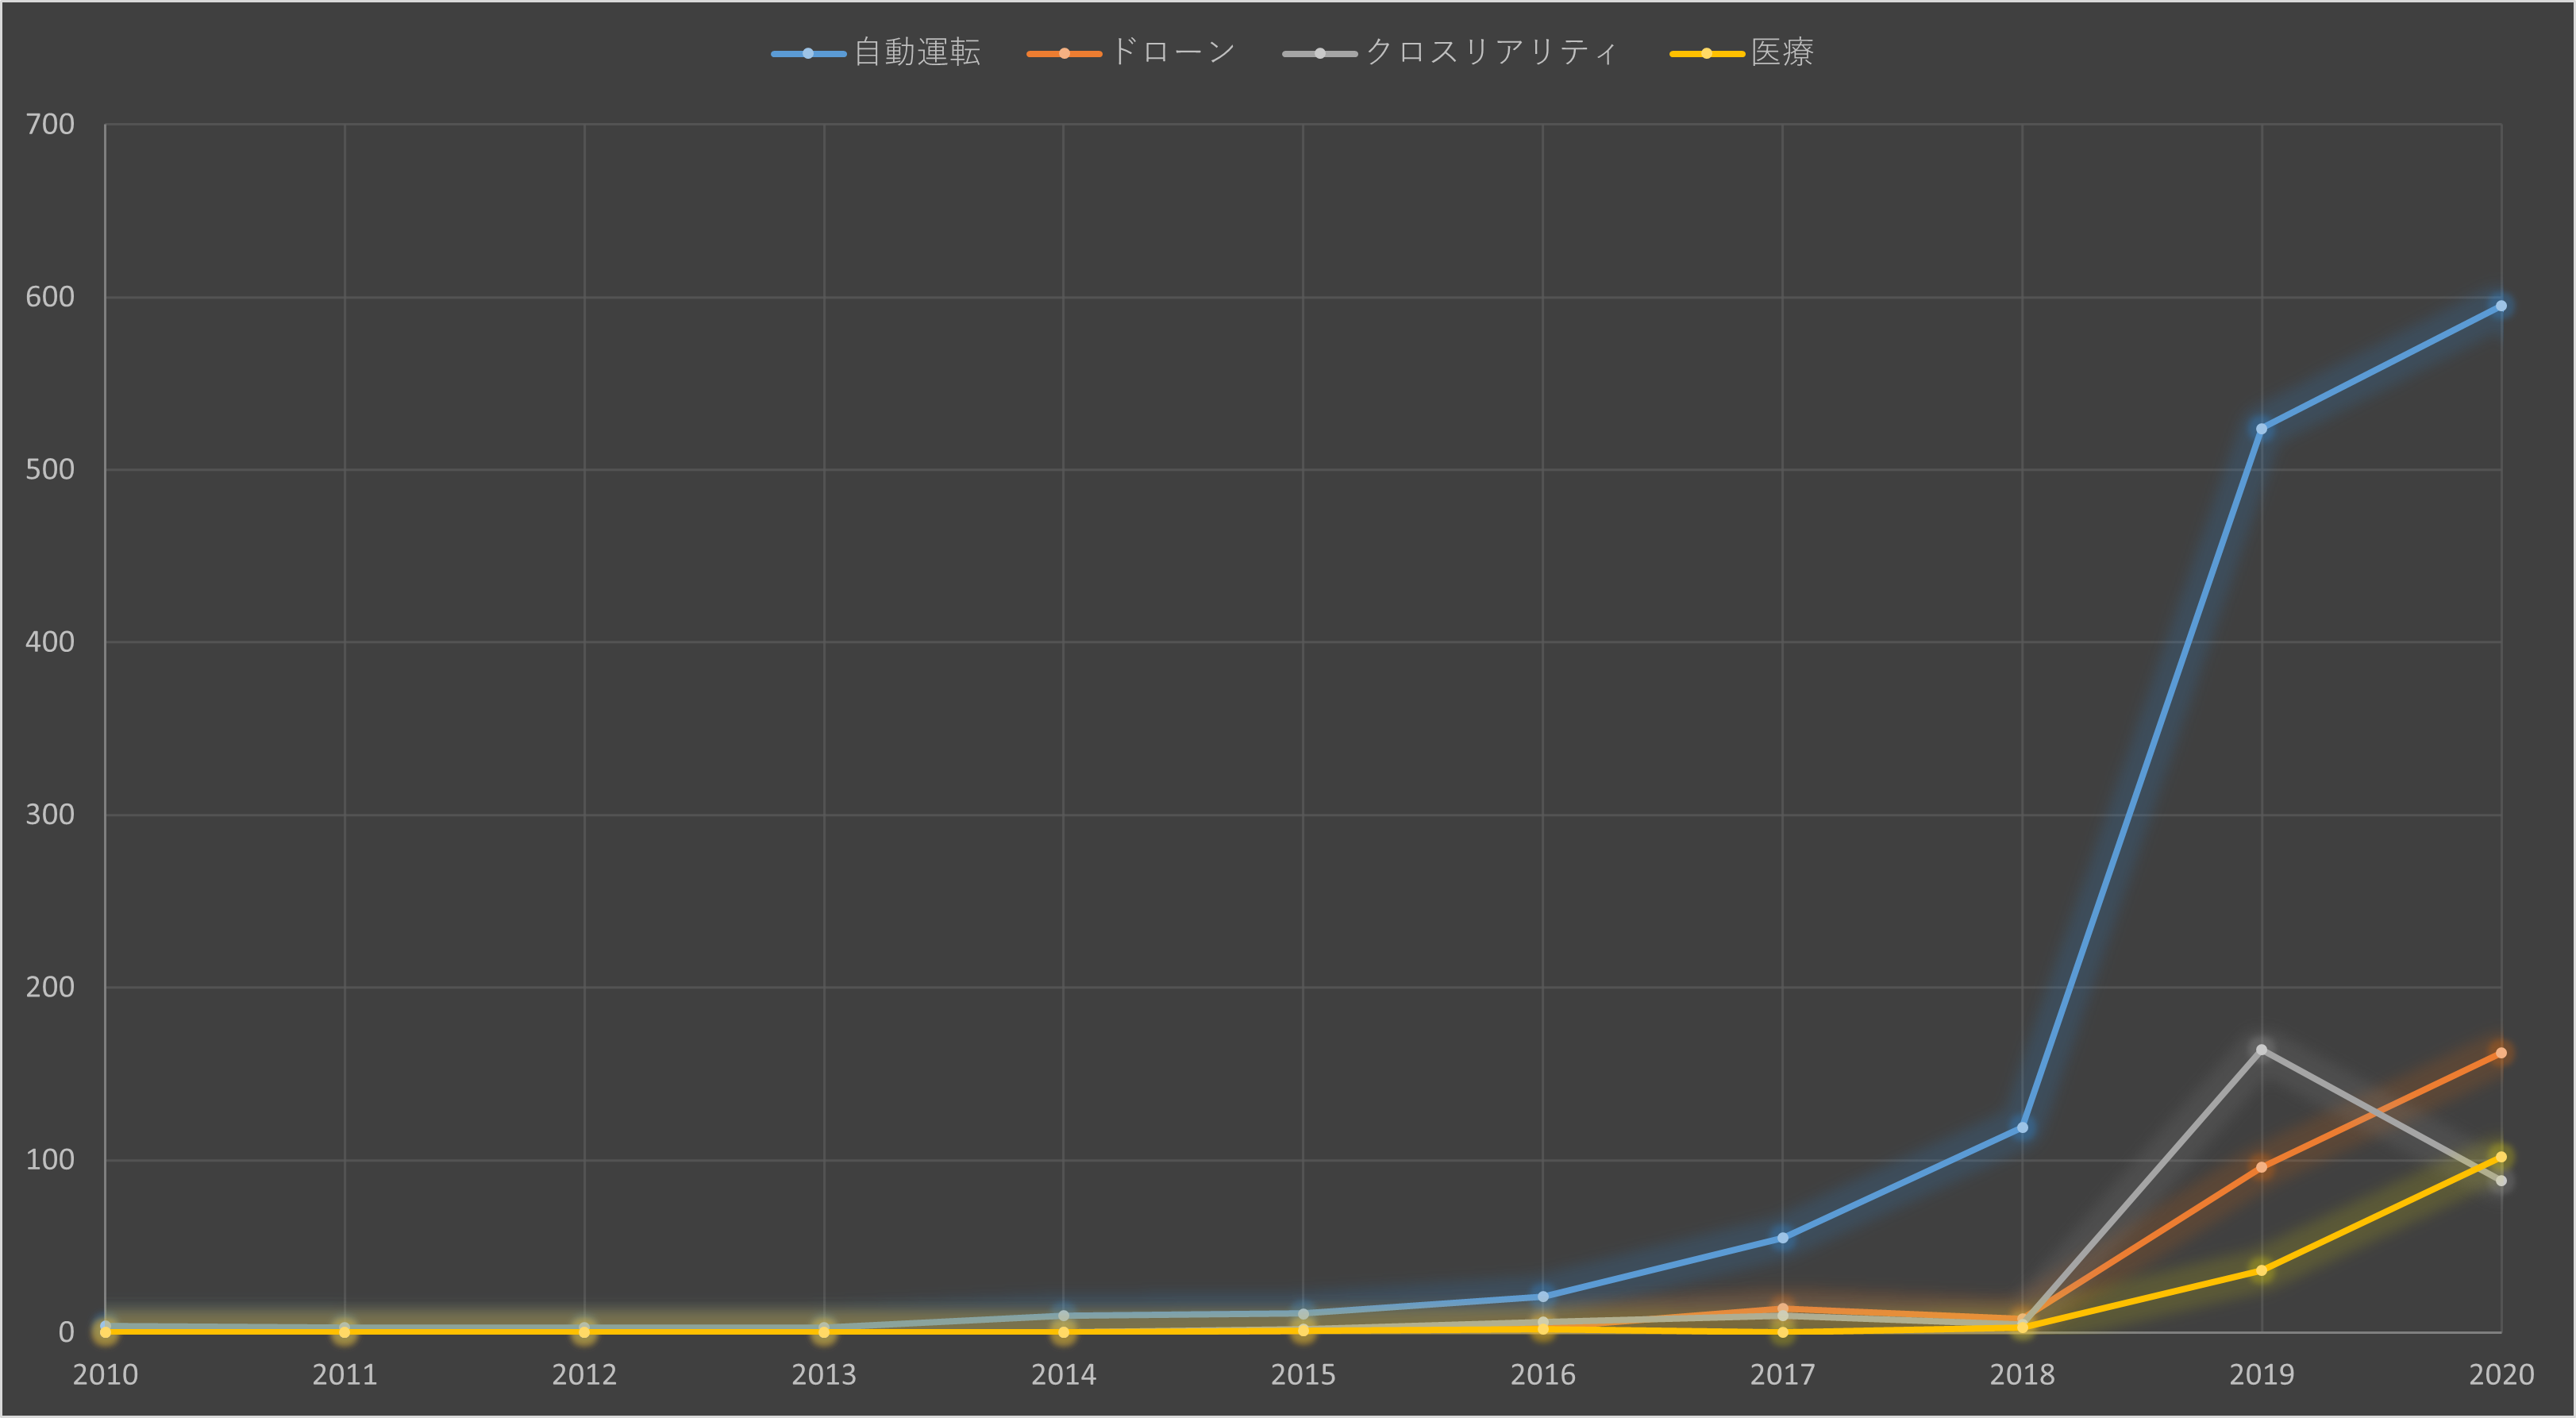Select the クロスリアリティ legend entry
Viewport: 2576px width, 1418px height.
click(x=1490, y=52)
